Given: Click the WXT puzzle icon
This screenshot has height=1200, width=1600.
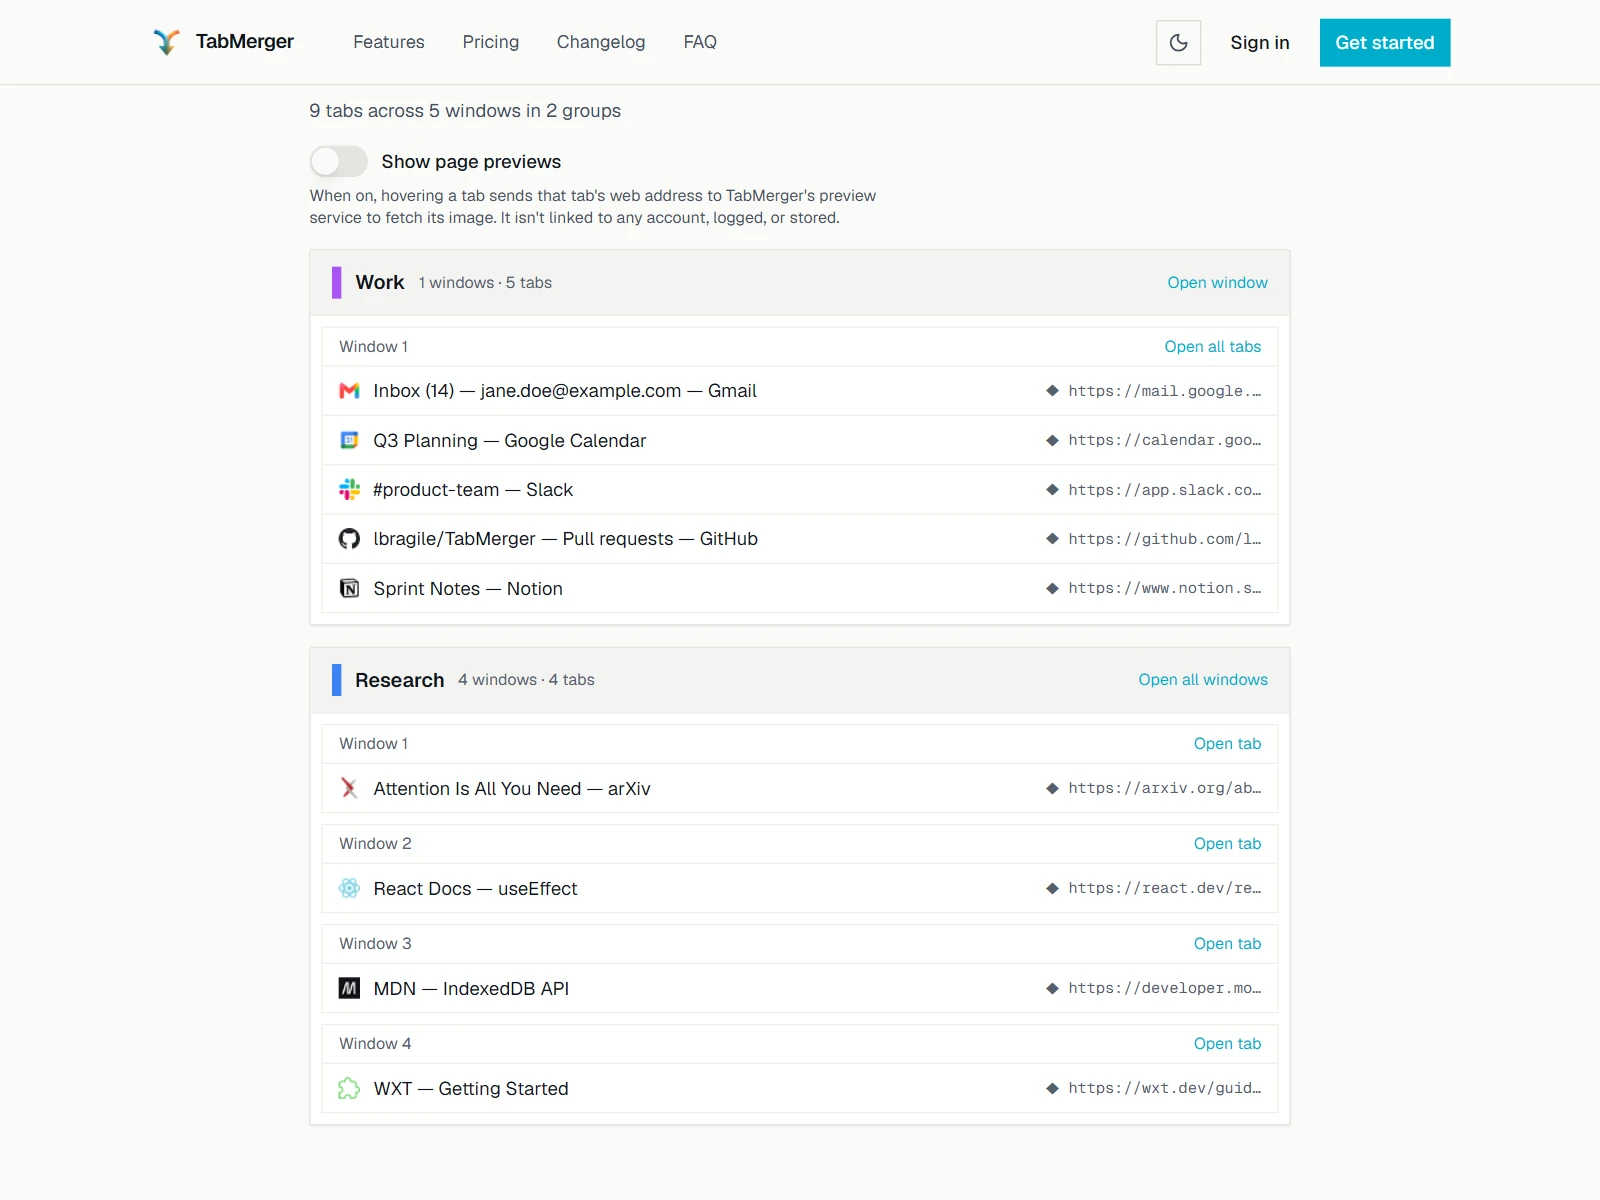Looking at the screenshot, I should coord(349,1088).
